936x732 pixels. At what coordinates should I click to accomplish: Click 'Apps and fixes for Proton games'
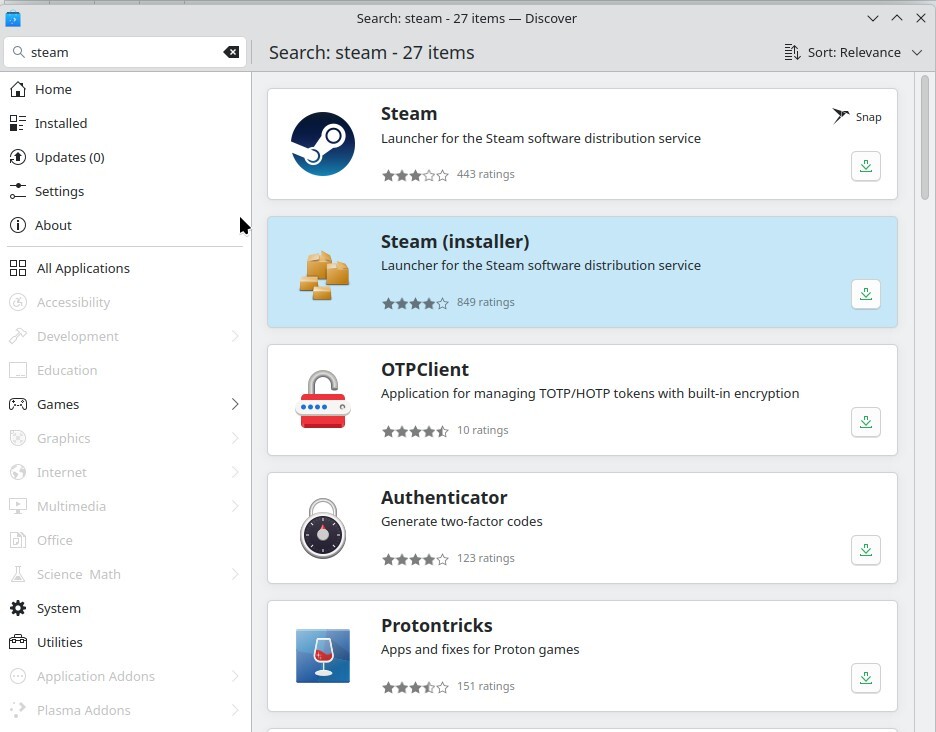[480, 649]
